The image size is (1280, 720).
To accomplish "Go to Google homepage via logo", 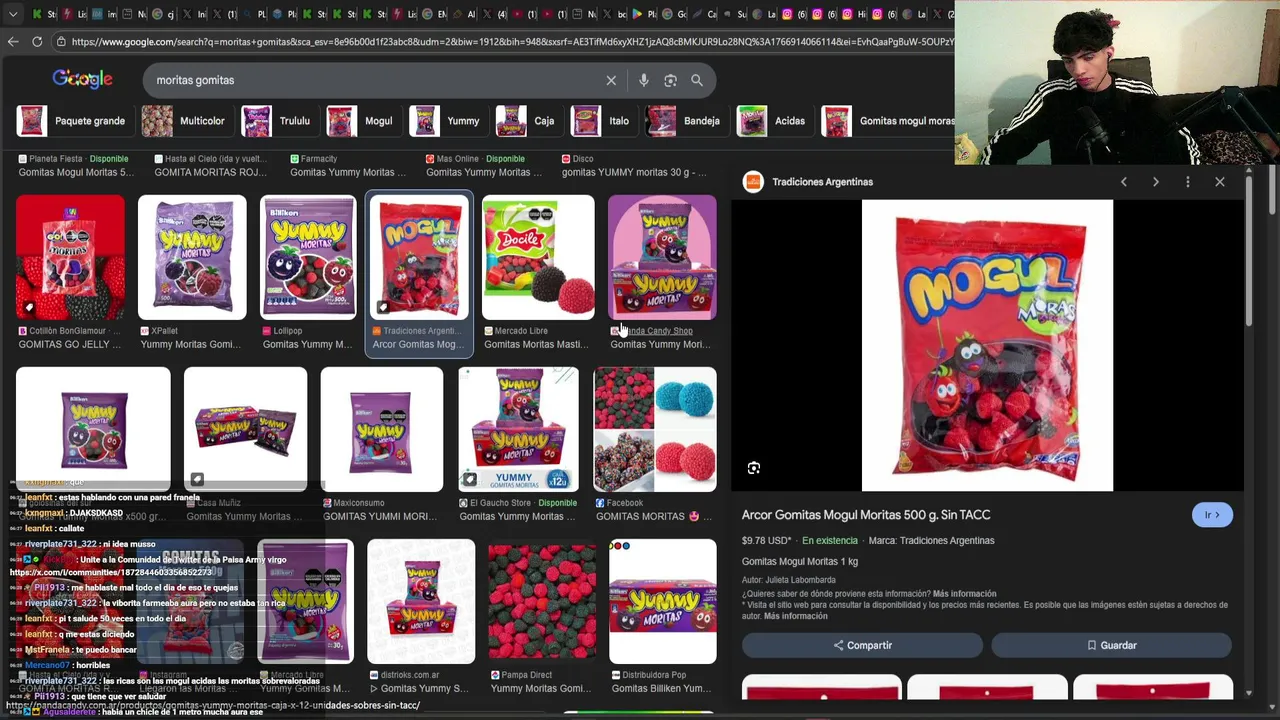I will (x=82, y=79).
